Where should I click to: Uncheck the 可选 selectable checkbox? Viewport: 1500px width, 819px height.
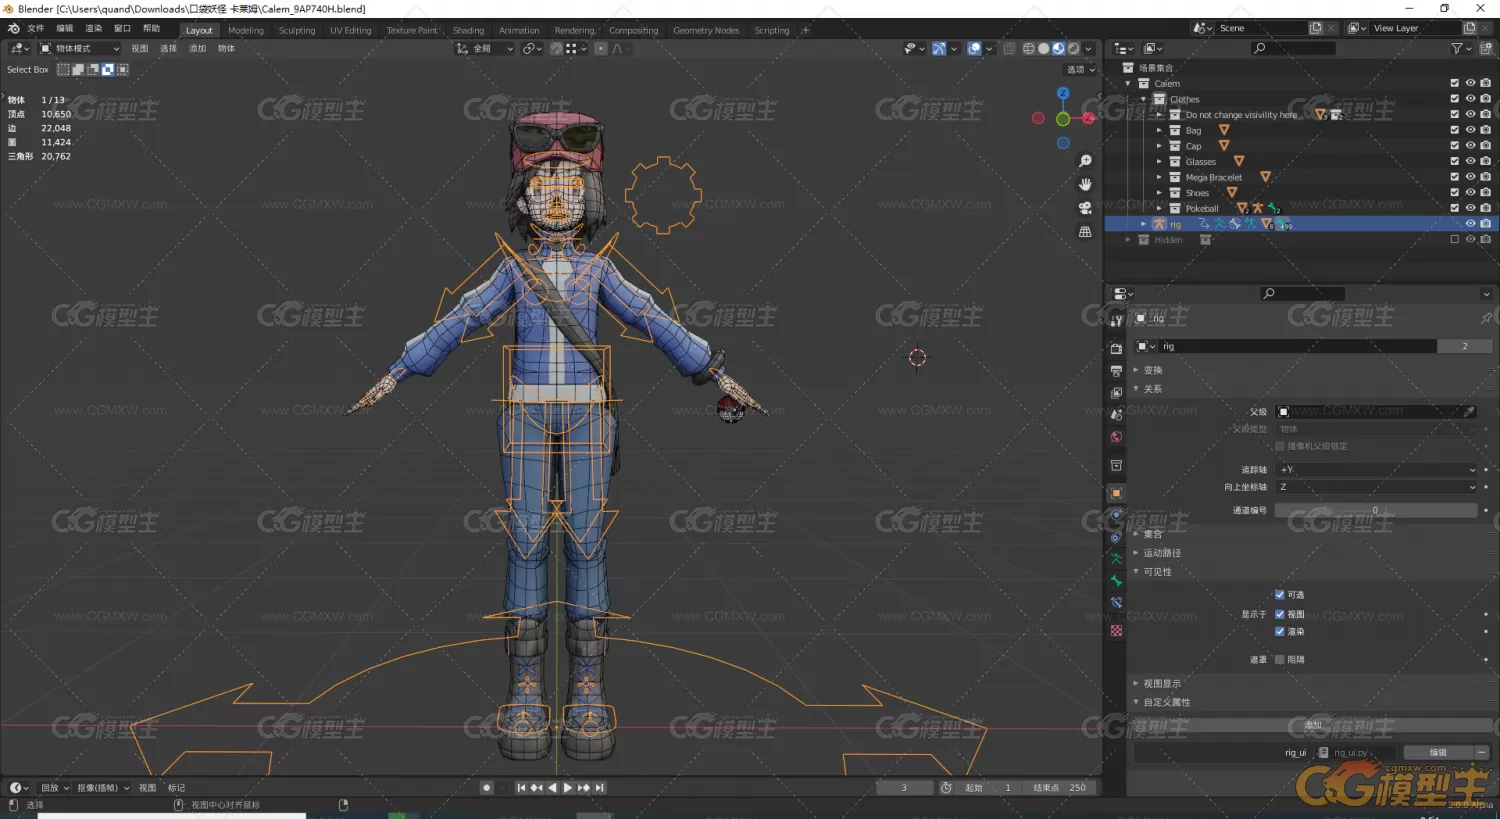(1279, 595)
